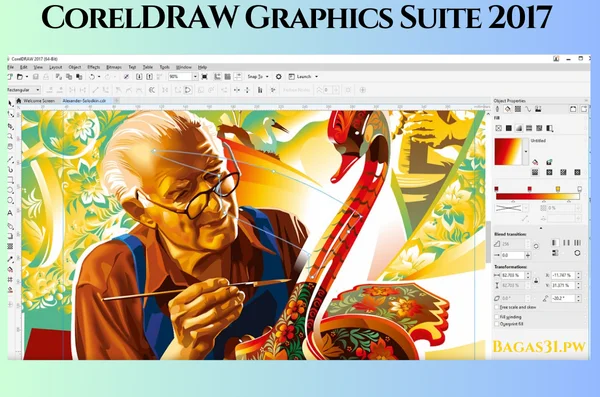Click the fountain fill preview swatch
The width and height of the screenshot is (600, 397).
coord(508,151)
